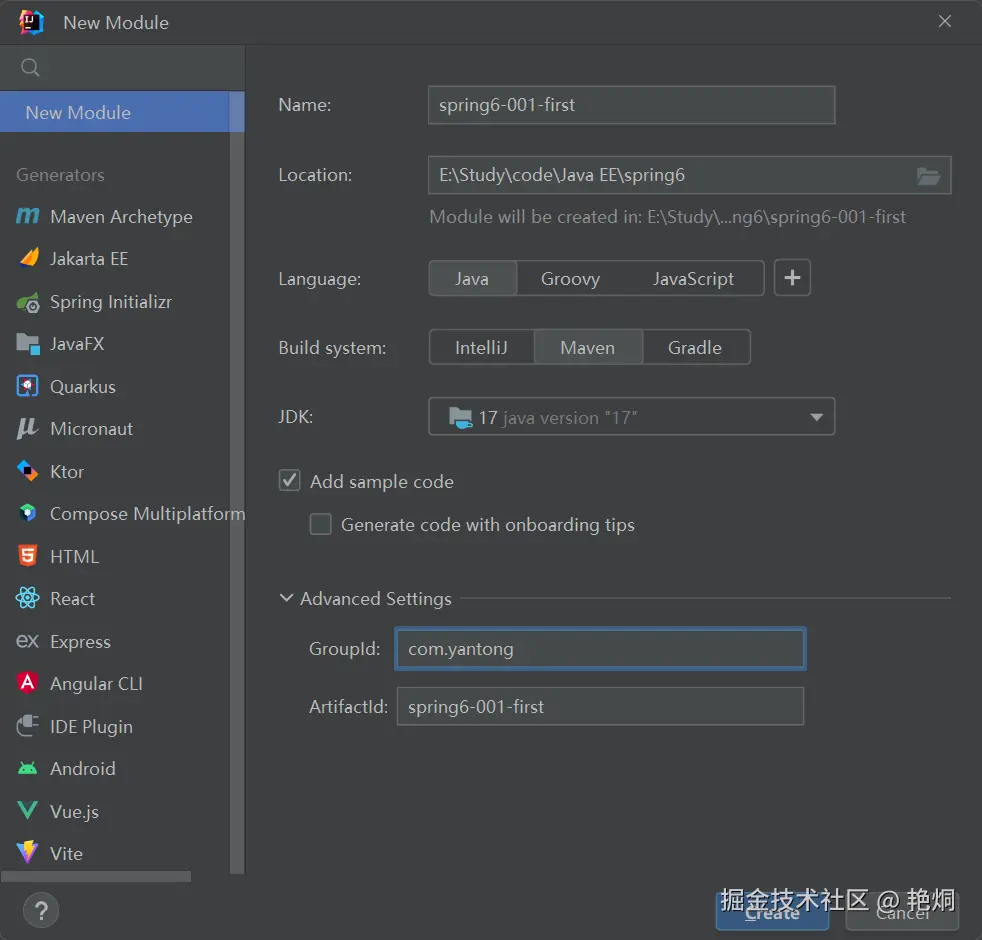The width and height of the screenshot is (982, 940).
Task: Select the JavaFX generator label
Action: pyautogui.click(x=77, y=344)
